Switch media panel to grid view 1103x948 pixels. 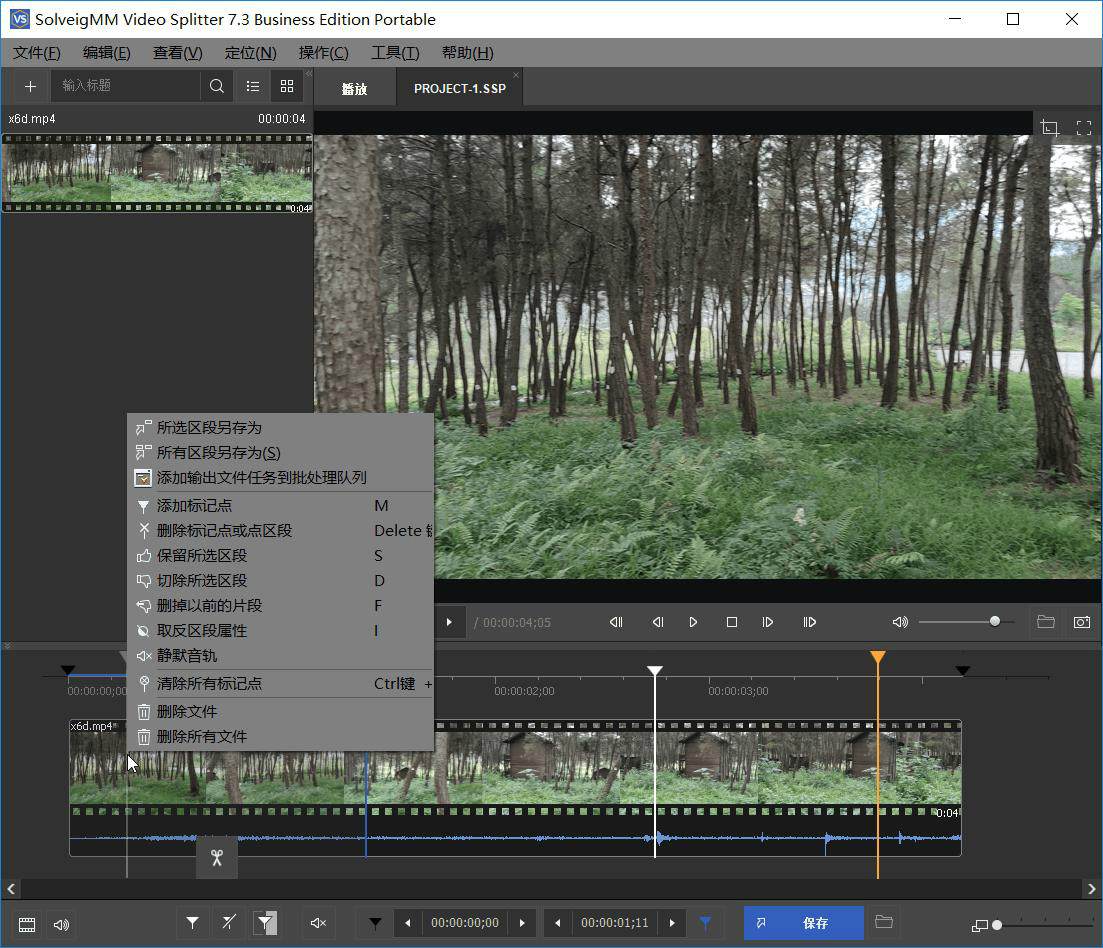[287, 86]
